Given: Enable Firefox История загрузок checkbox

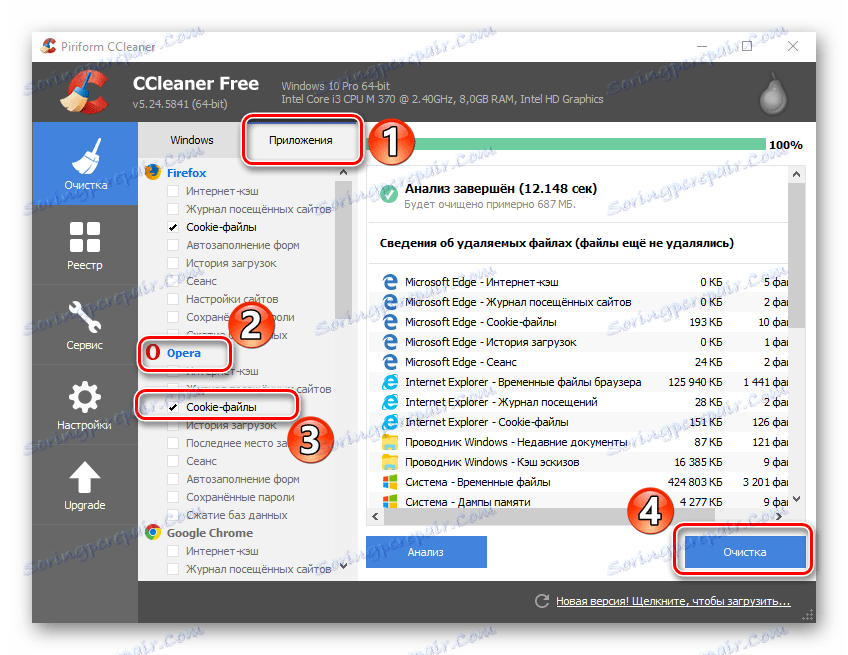Looking at the screenshot, I should pos(173,263).
